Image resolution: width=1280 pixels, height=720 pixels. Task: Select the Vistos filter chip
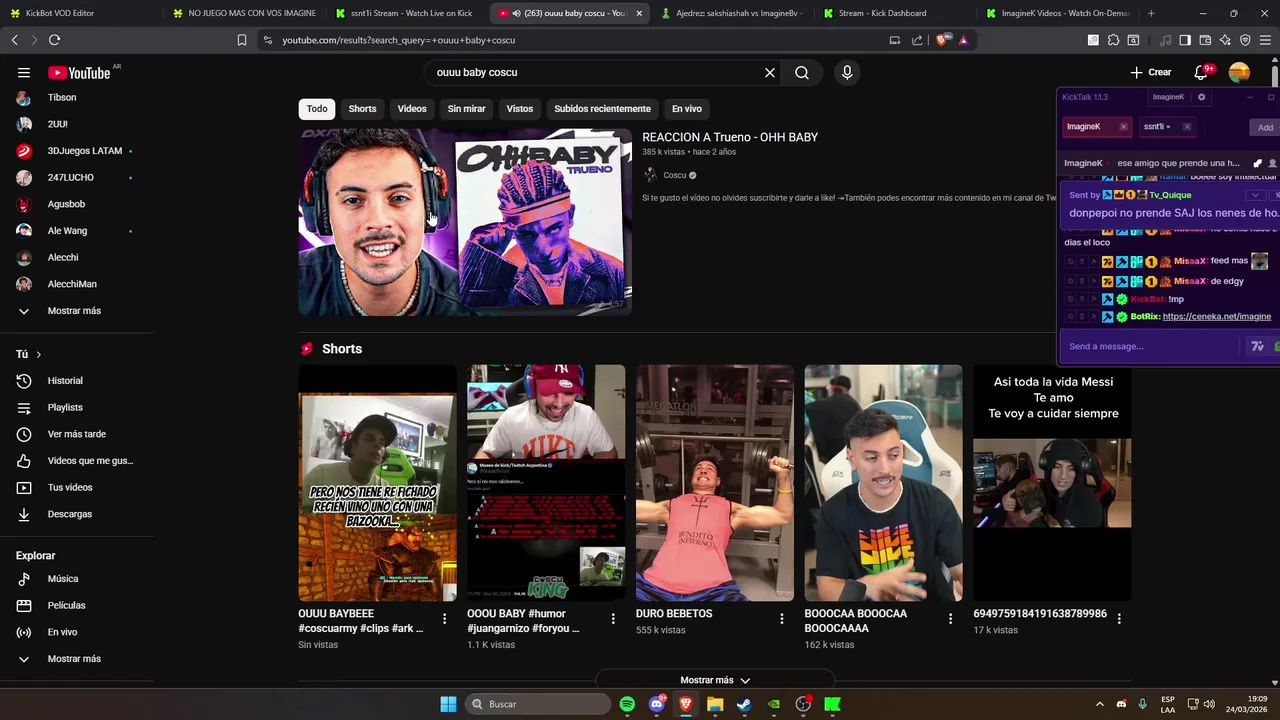(x=520, y=109)
